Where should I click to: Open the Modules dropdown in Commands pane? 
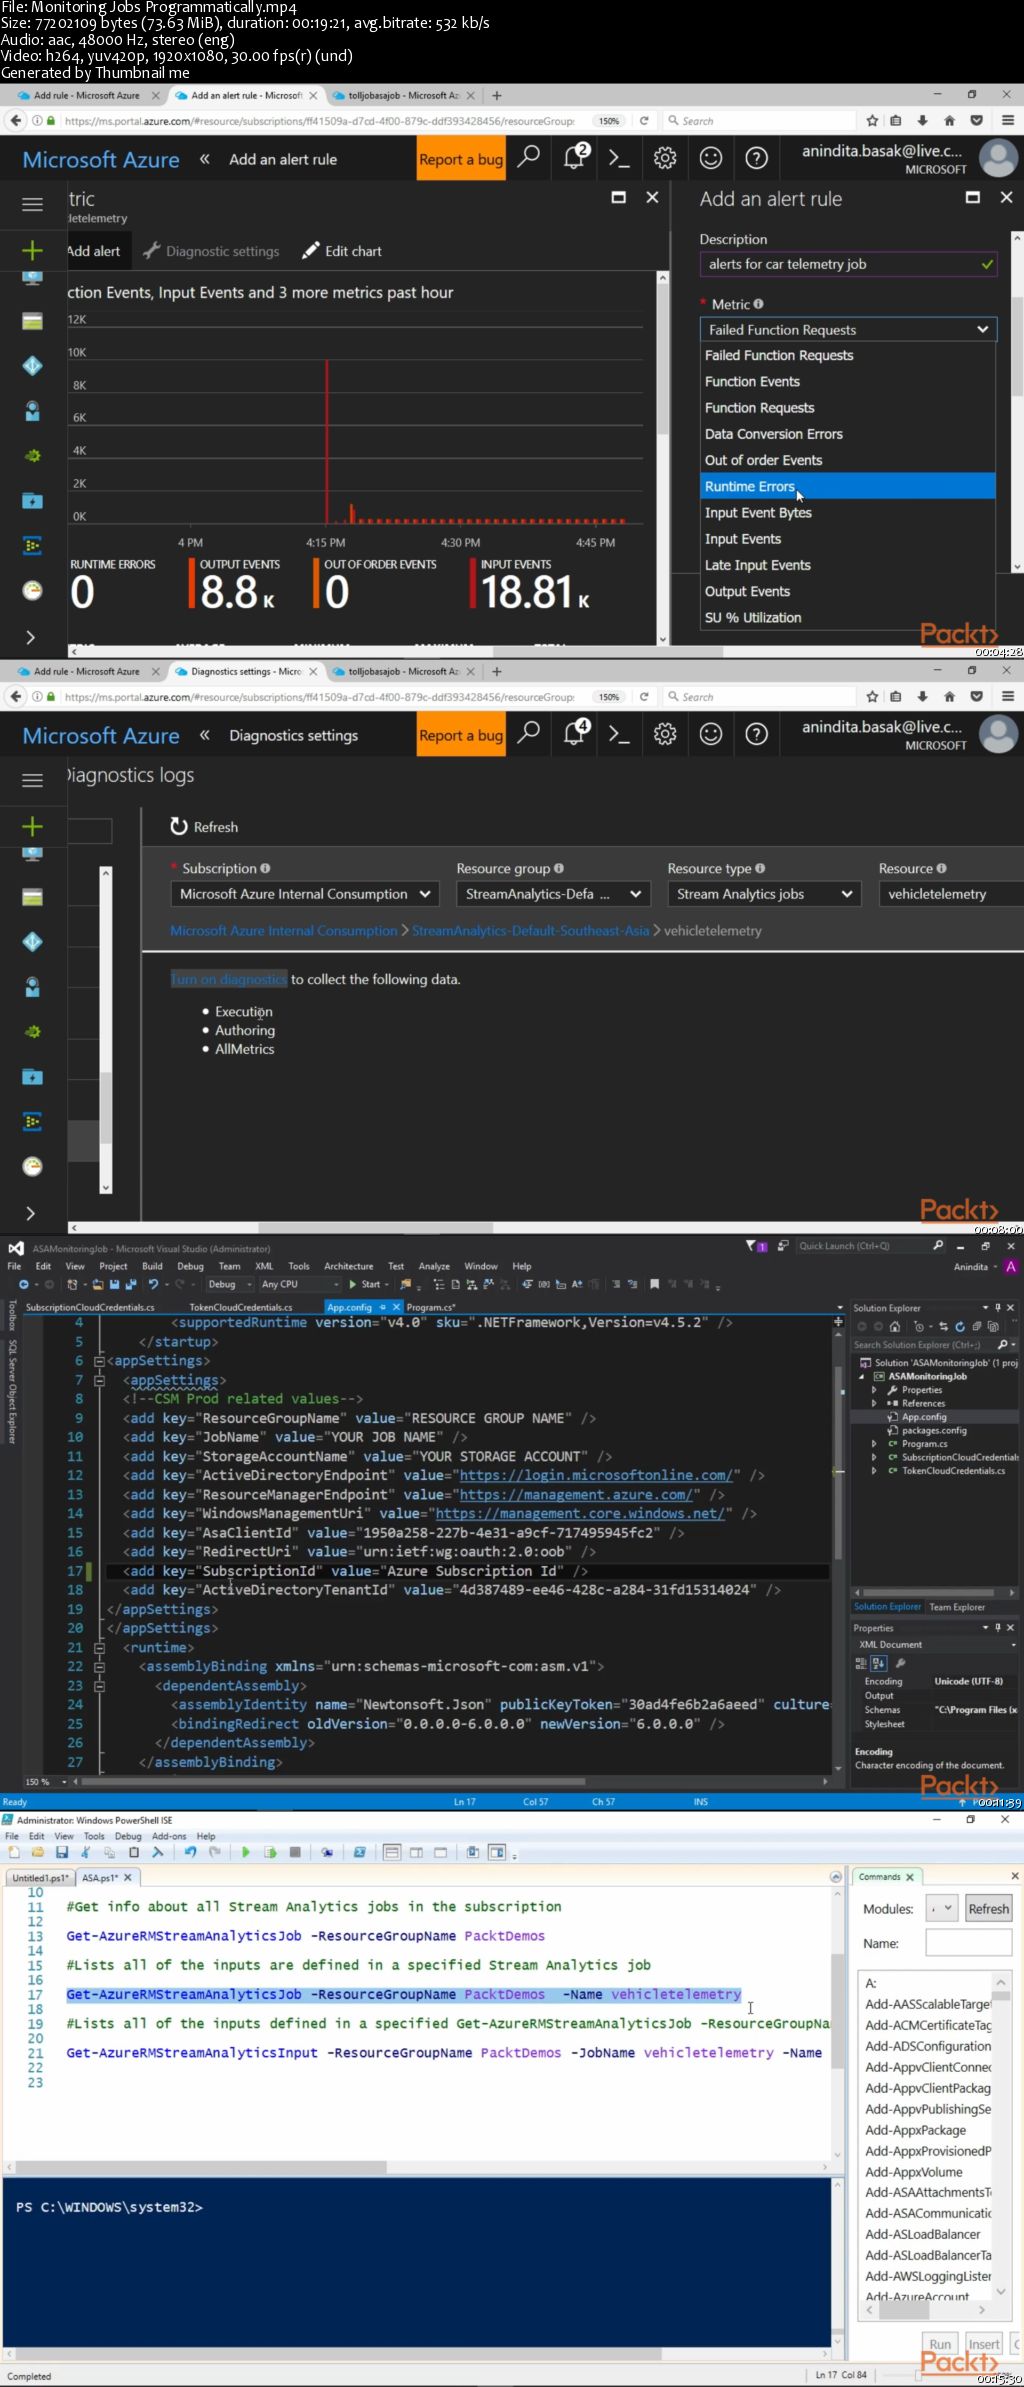click(942, 1908)
